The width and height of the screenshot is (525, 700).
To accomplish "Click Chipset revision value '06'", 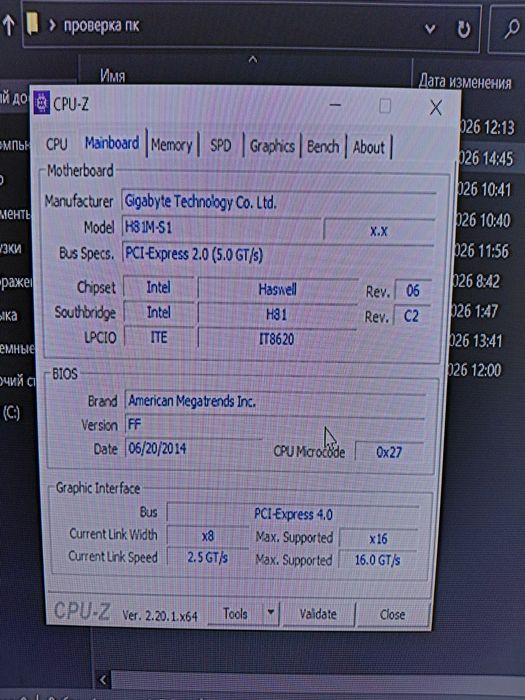I will (412, 291).
